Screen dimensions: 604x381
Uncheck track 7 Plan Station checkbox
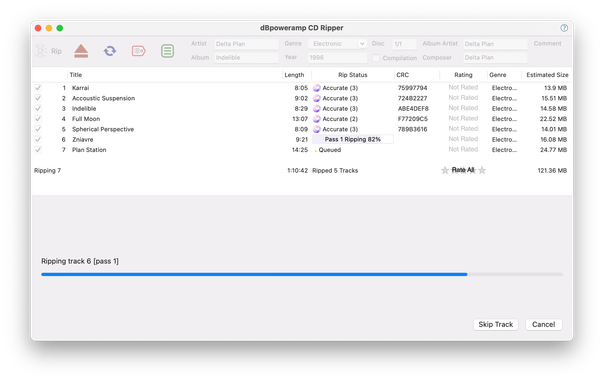click(38, 150)
